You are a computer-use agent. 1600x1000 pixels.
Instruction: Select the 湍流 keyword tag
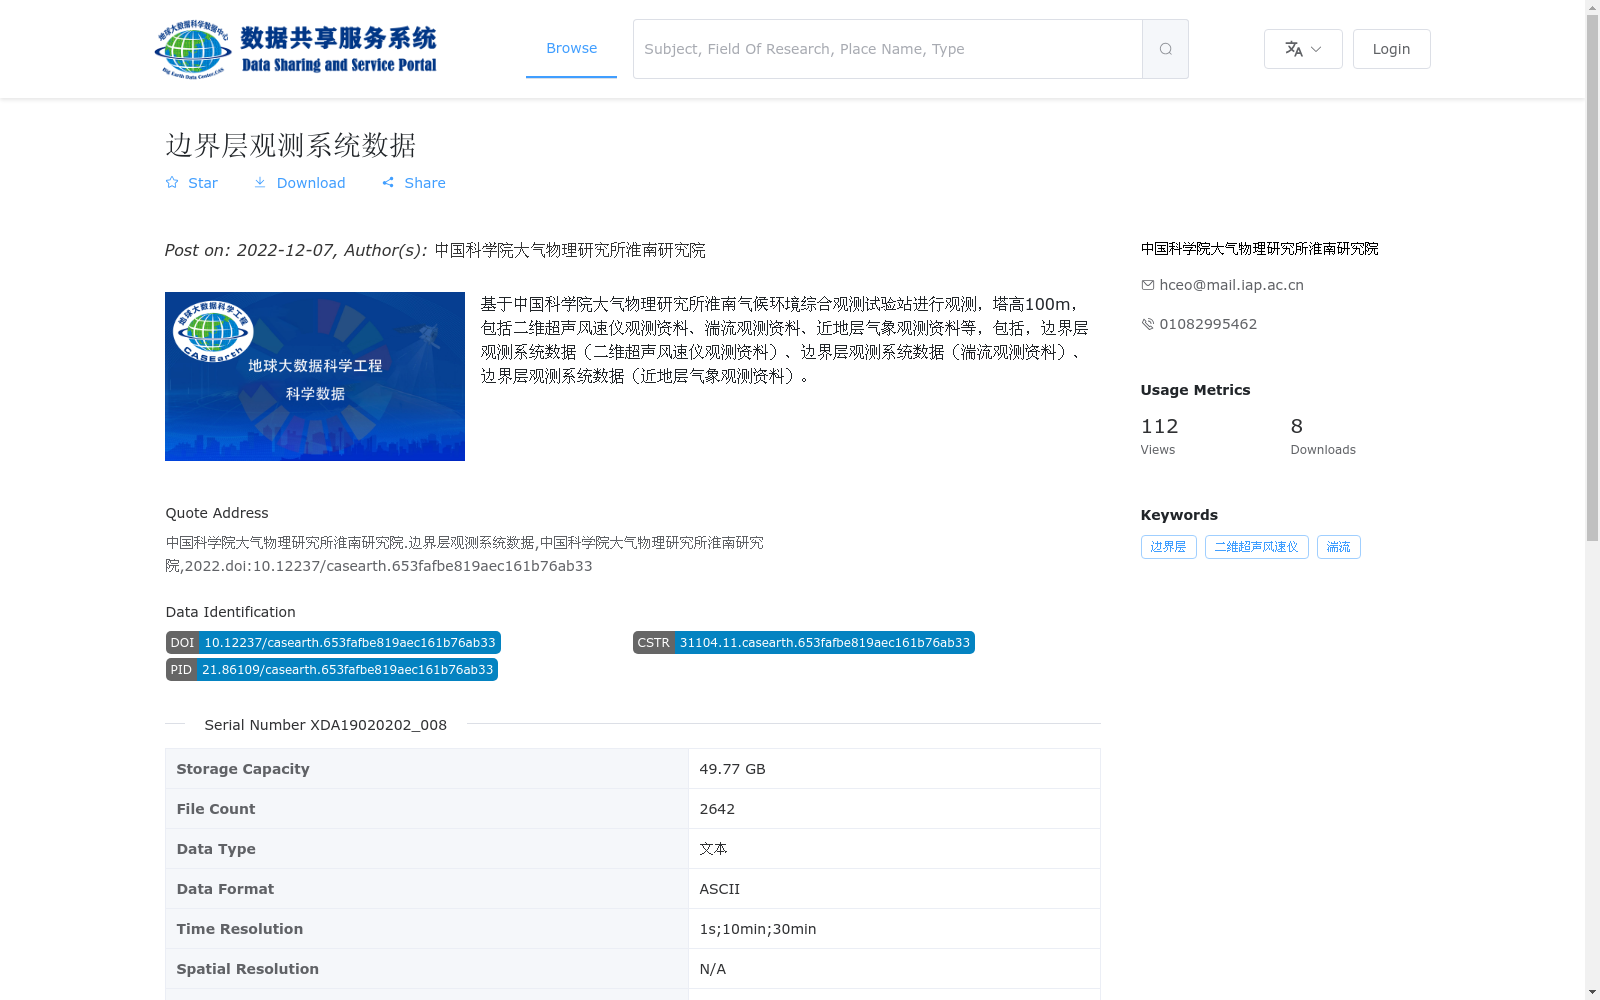(1338, 547)
